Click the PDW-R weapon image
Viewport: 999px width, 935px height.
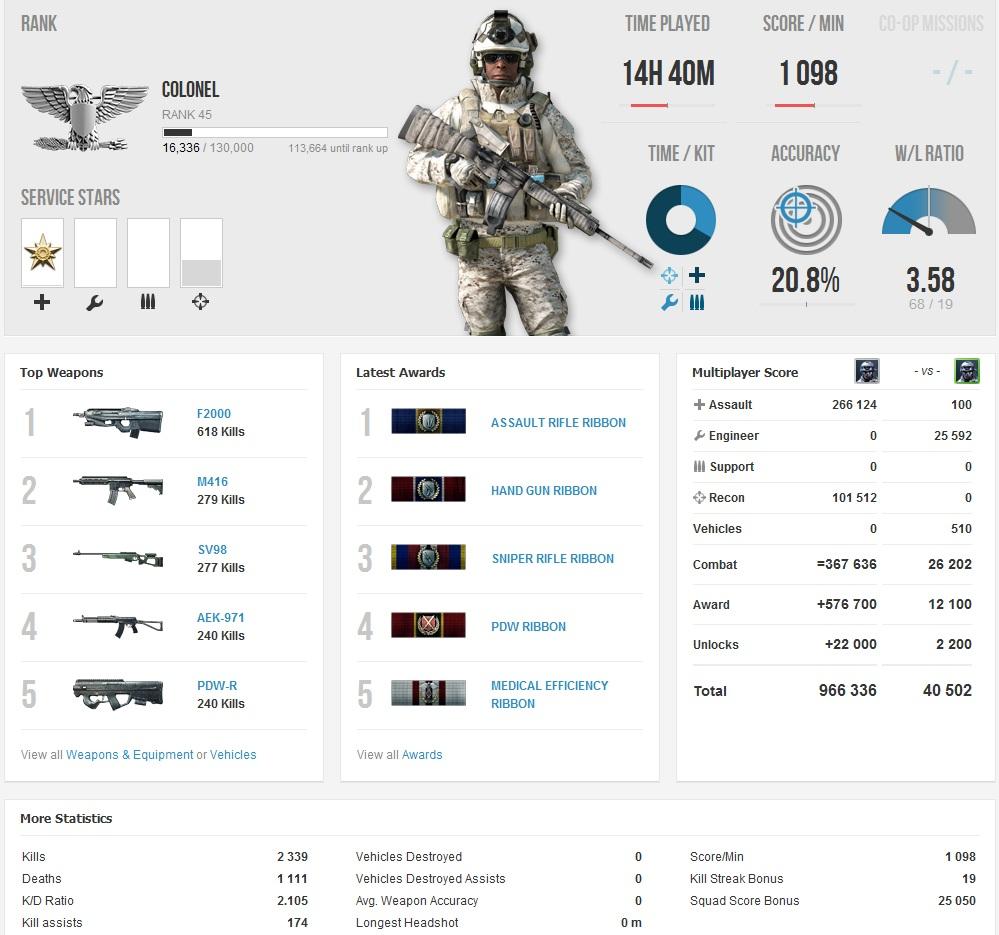[118, 694]
